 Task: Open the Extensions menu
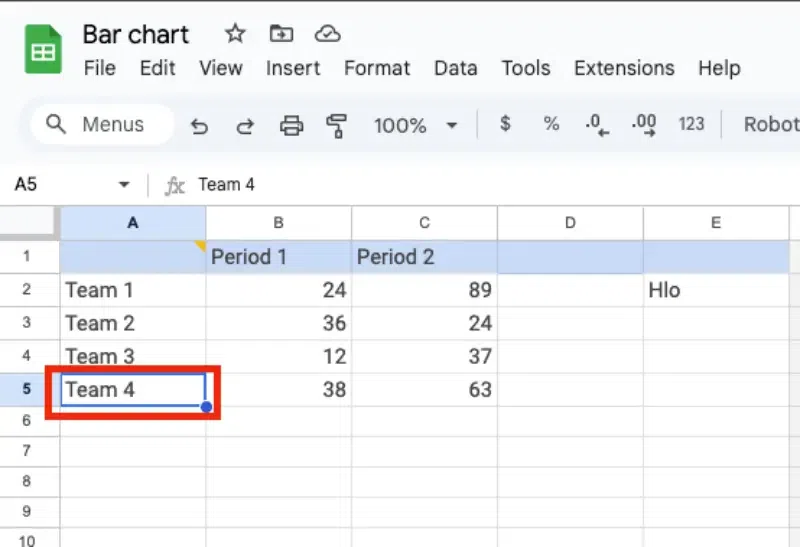point(624,68)
